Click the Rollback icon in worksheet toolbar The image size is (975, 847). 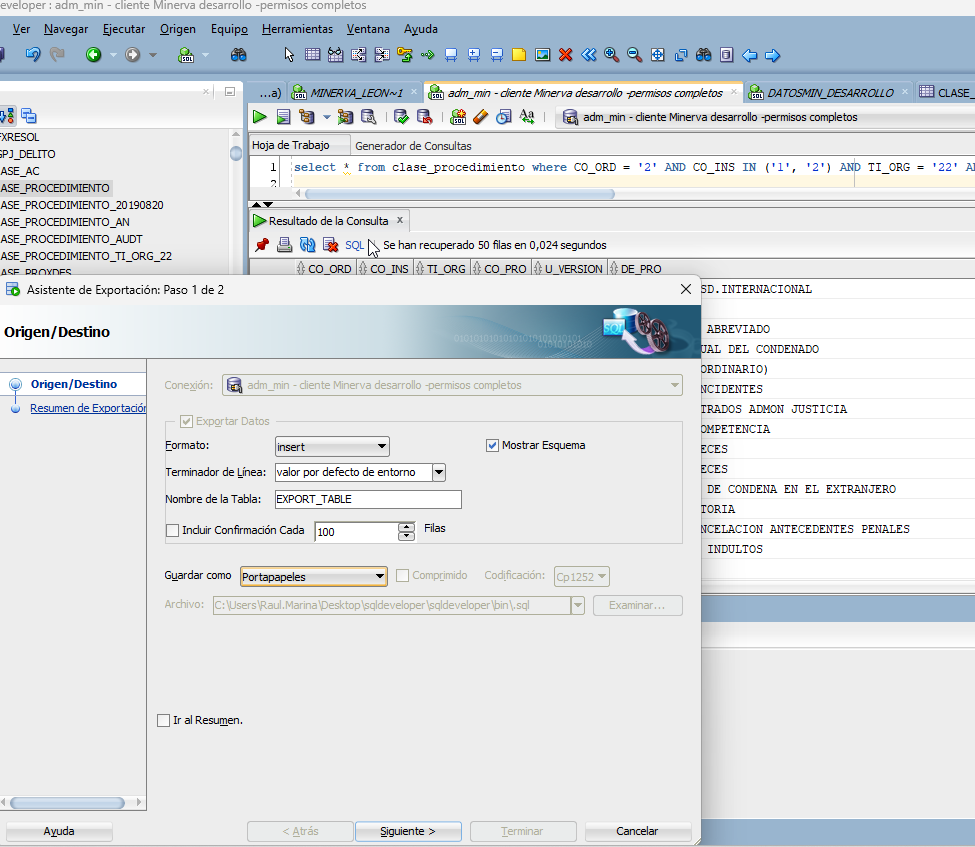click(x=424, y=117)
